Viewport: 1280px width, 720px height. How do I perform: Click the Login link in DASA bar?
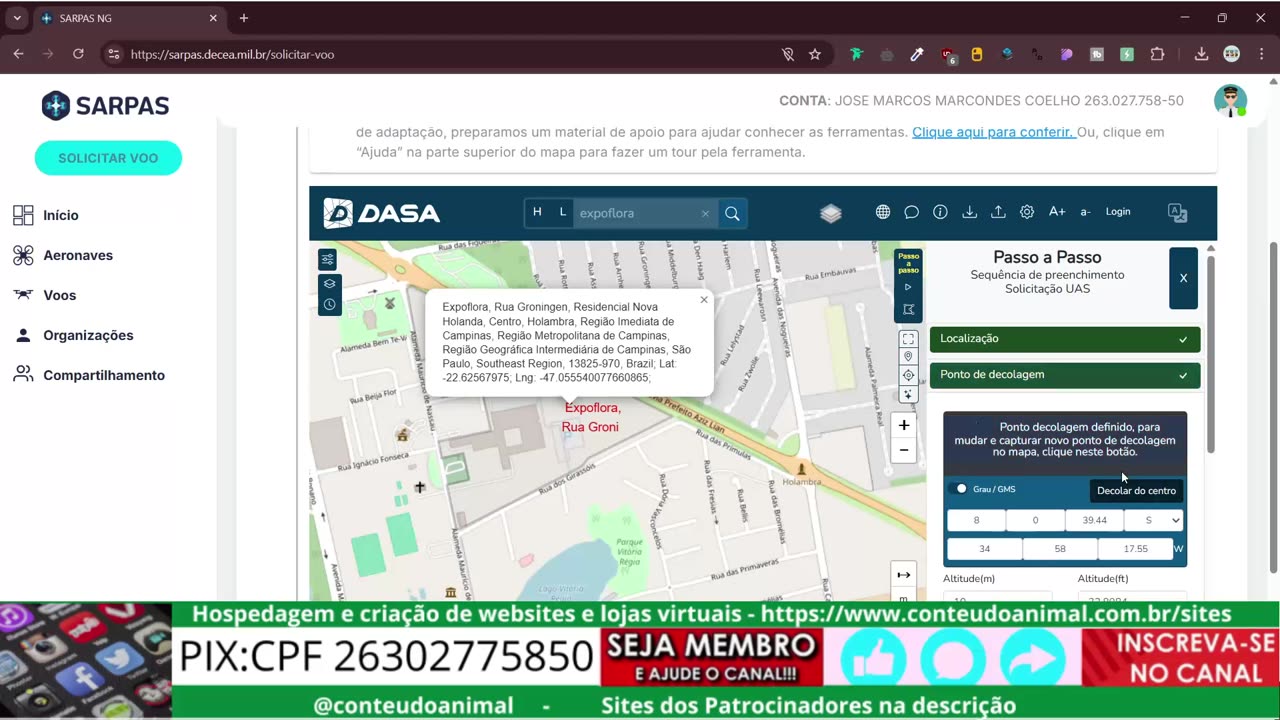1118,212
